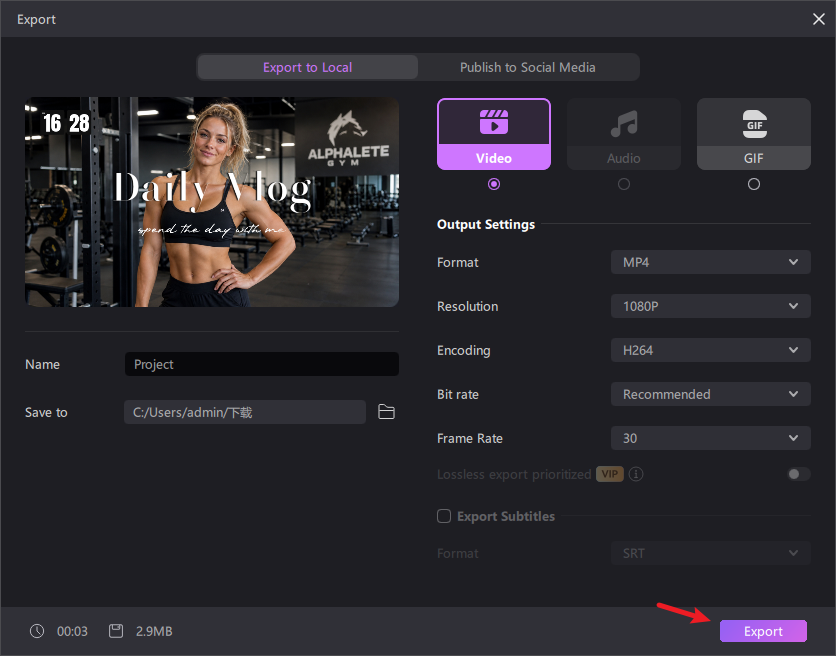Click the Bit rate label
This screenshot has height=656, width=836.
[457, 394]
